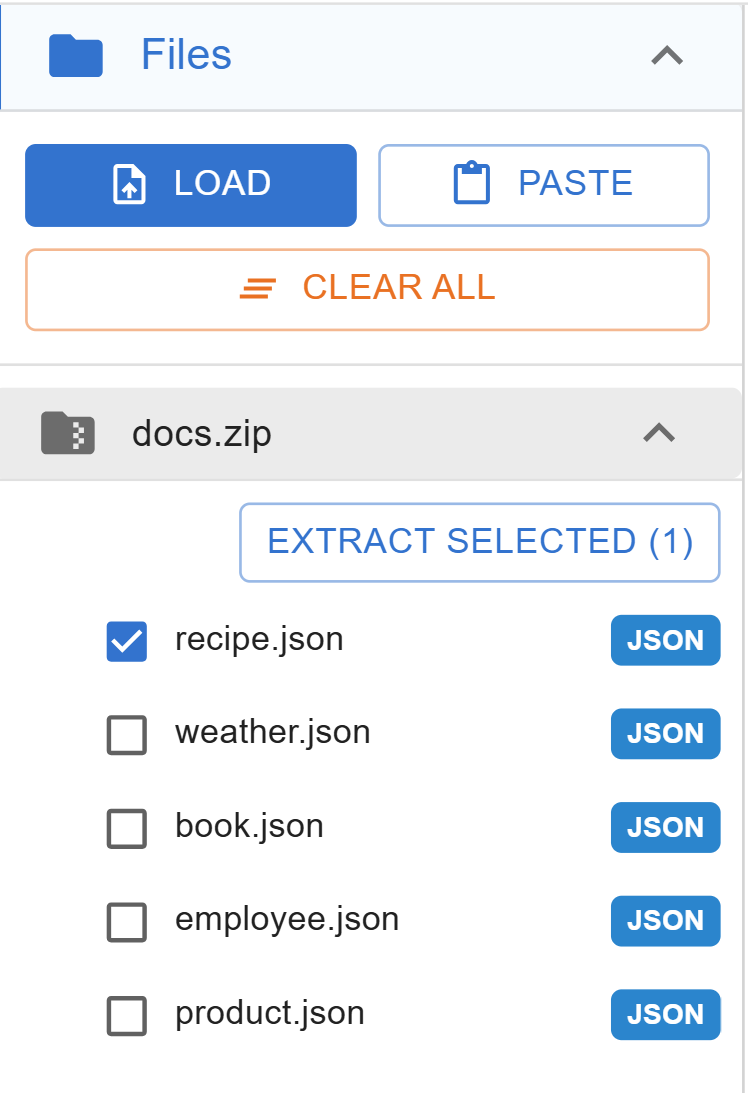748x1093 pixels.
Task: Click the clipboard icon in Paste button
Action: [x=472, y=183]
